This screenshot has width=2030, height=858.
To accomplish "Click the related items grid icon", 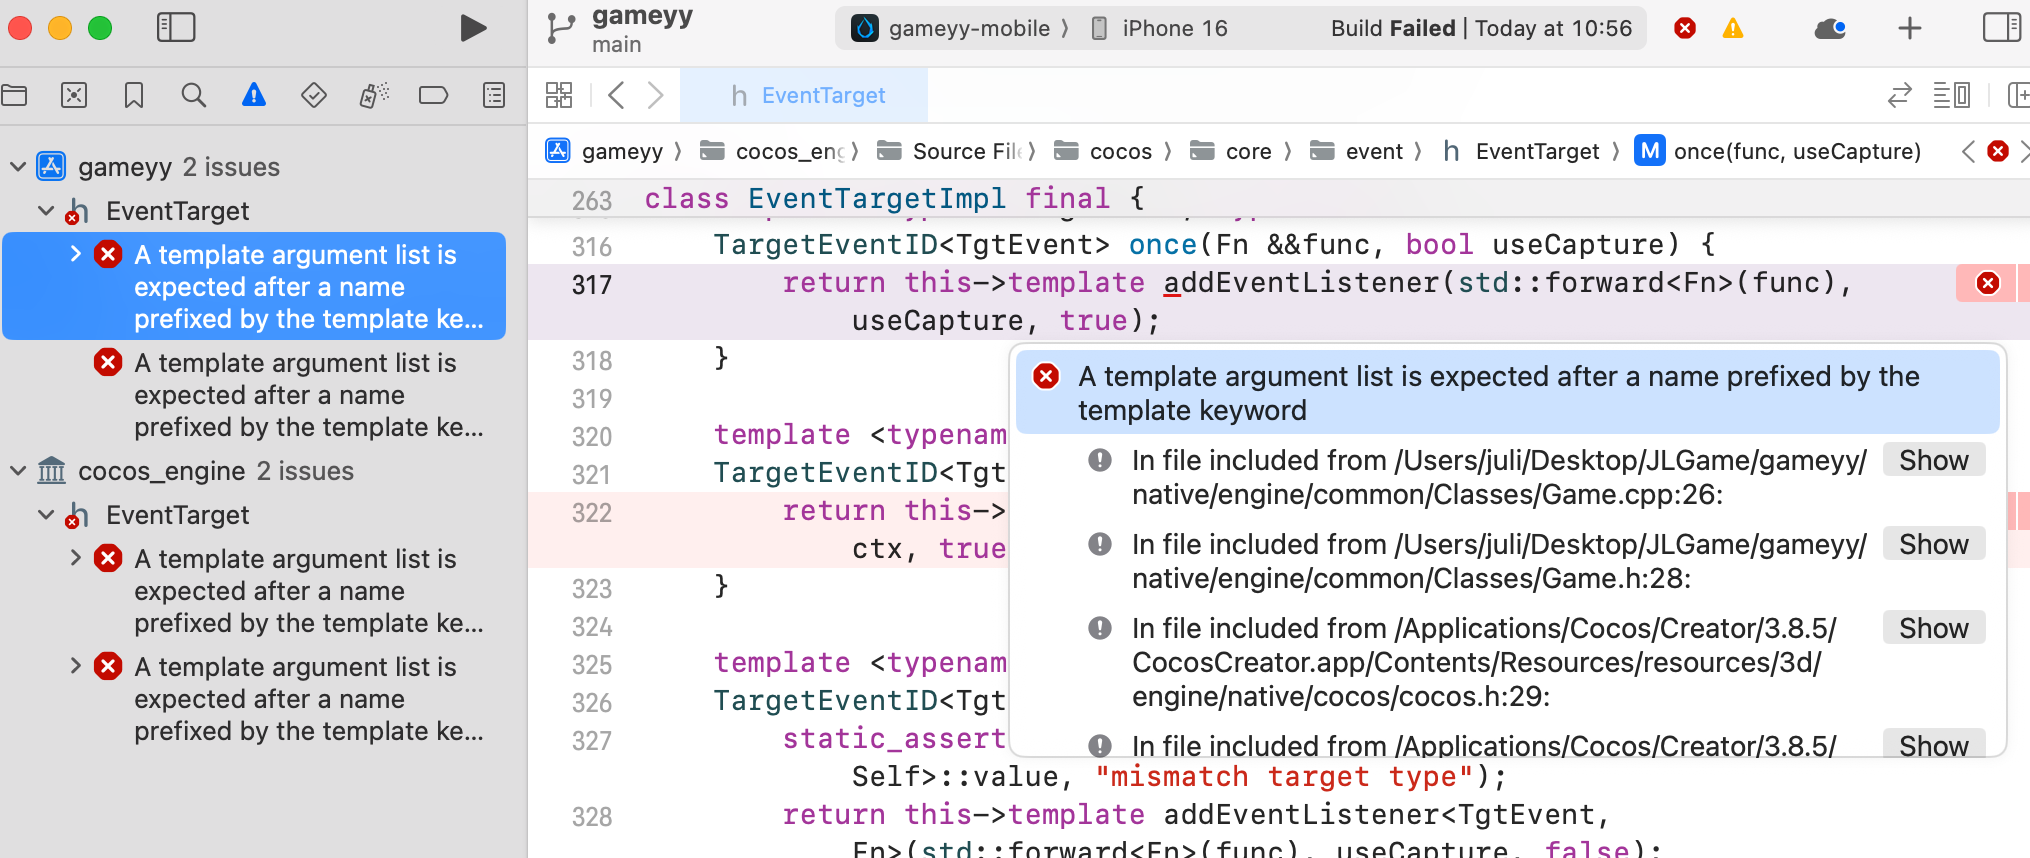I will [x=559, y=96].
